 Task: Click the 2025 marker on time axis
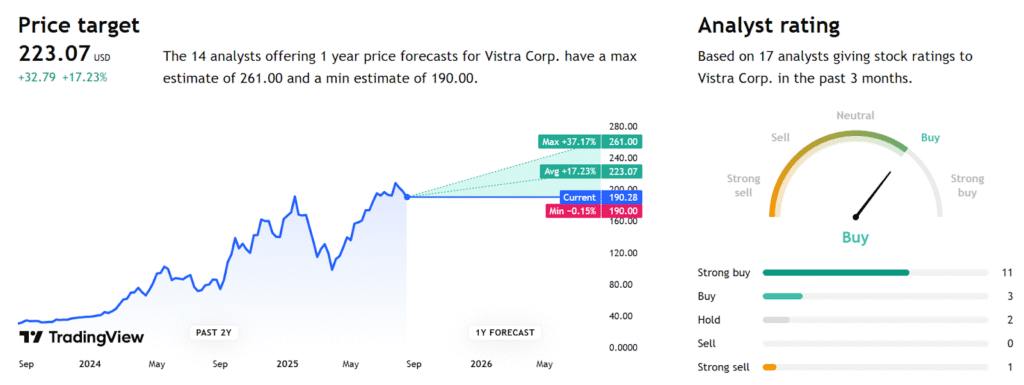tap(286, 363)
